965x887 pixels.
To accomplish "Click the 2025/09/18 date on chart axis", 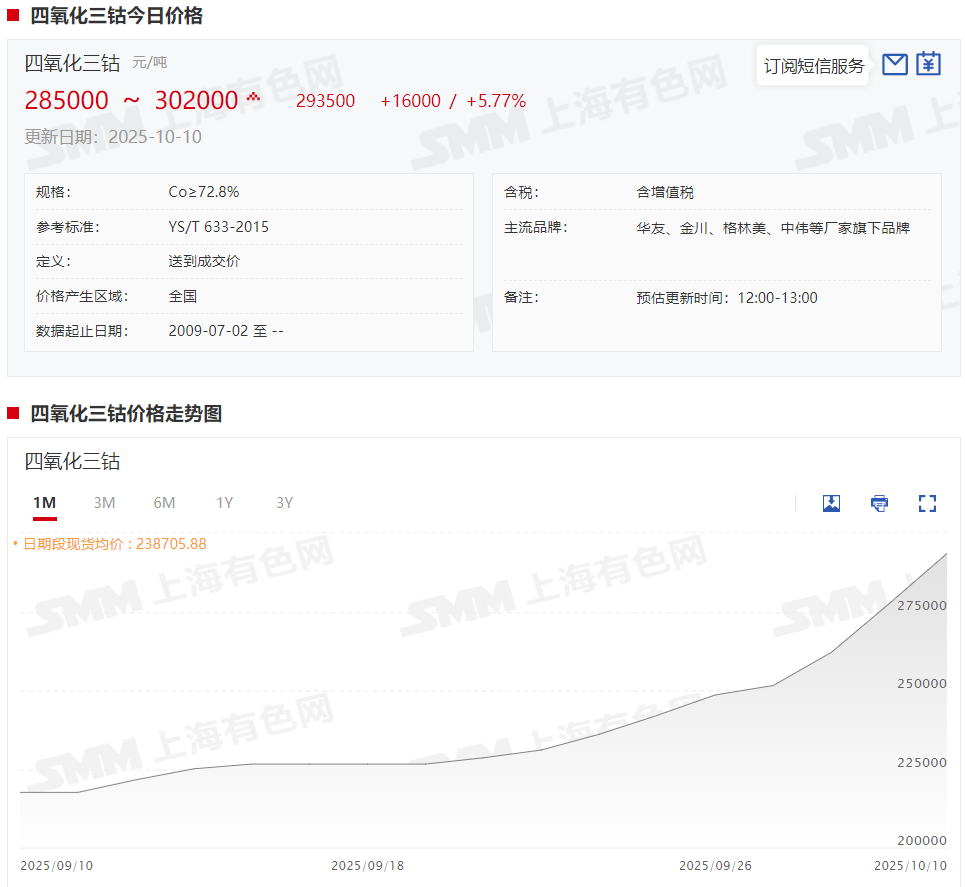I will pos(367,865).
